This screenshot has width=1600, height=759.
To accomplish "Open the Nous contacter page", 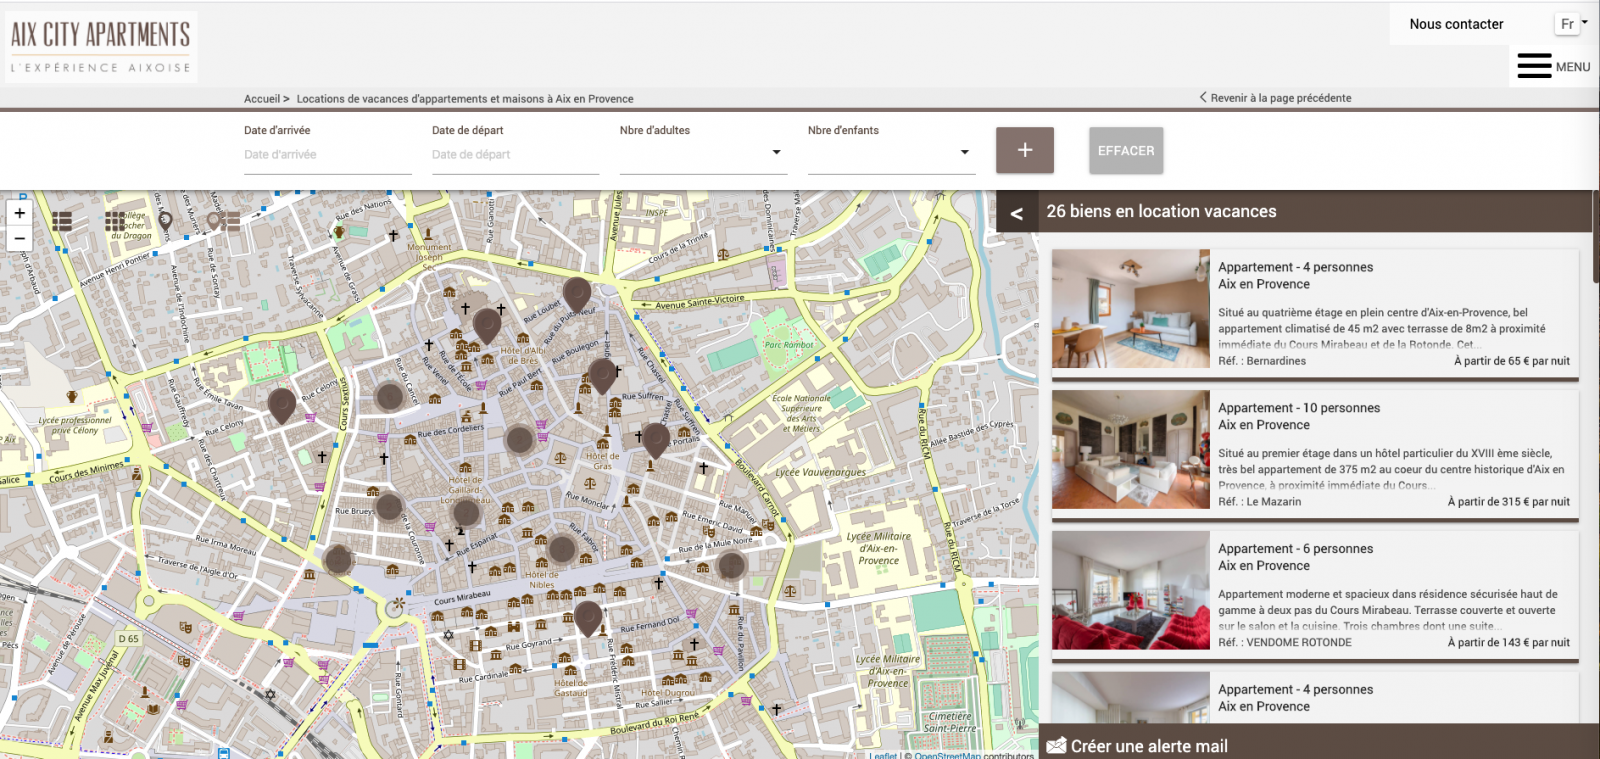I will tap(1456, 24).
